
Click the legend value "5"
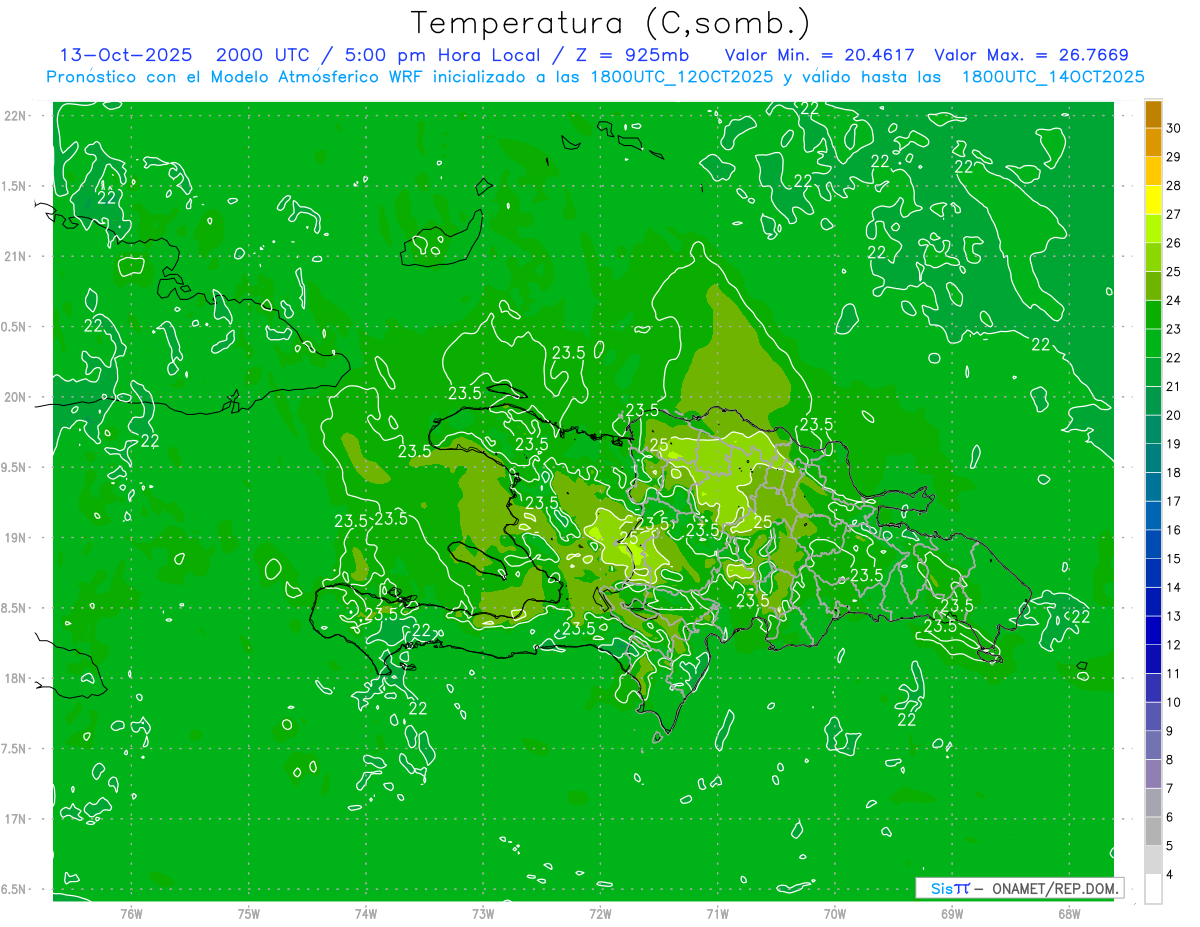click(x=1169, y=846)
